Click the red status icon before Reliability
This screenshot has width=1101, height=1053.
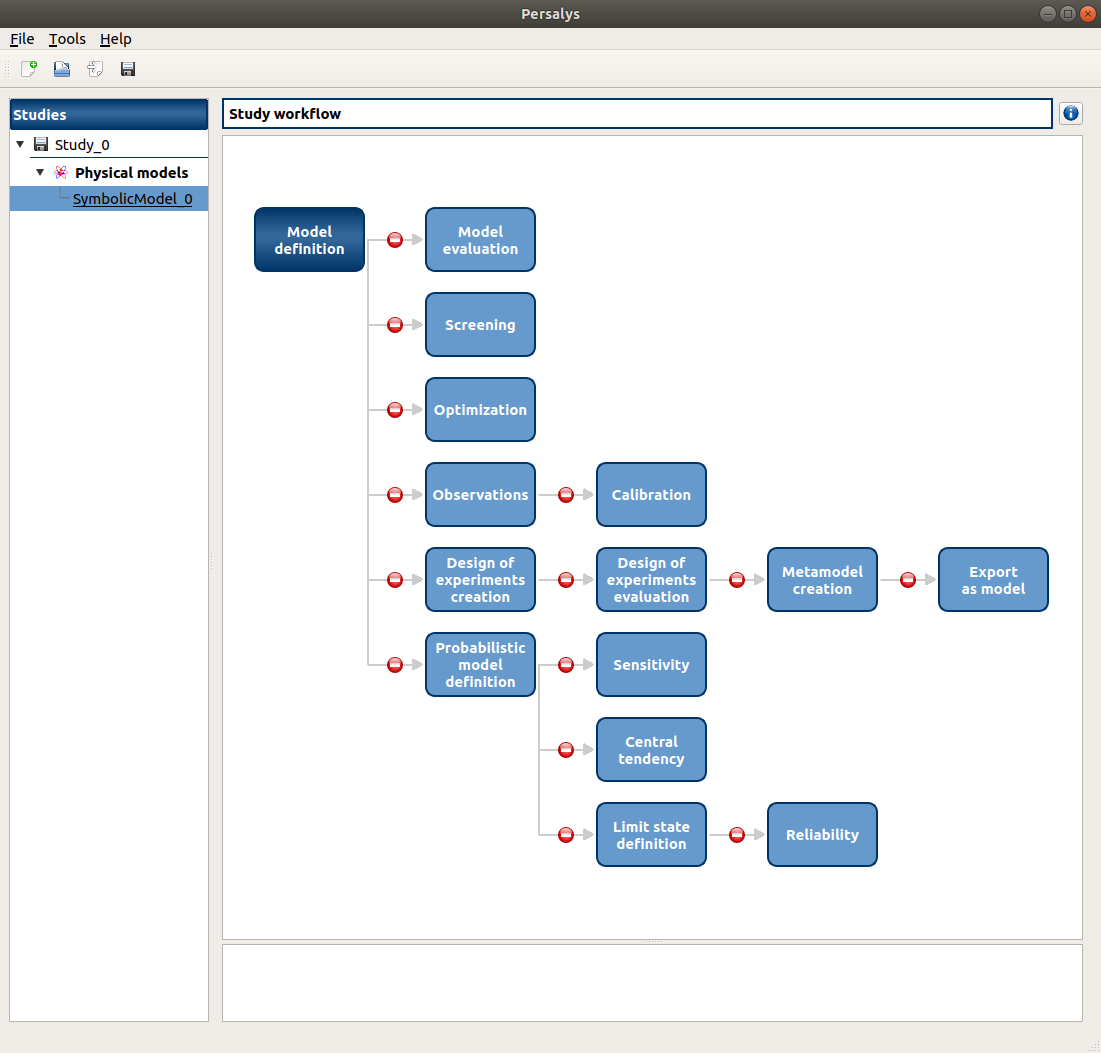click(737, 834)
